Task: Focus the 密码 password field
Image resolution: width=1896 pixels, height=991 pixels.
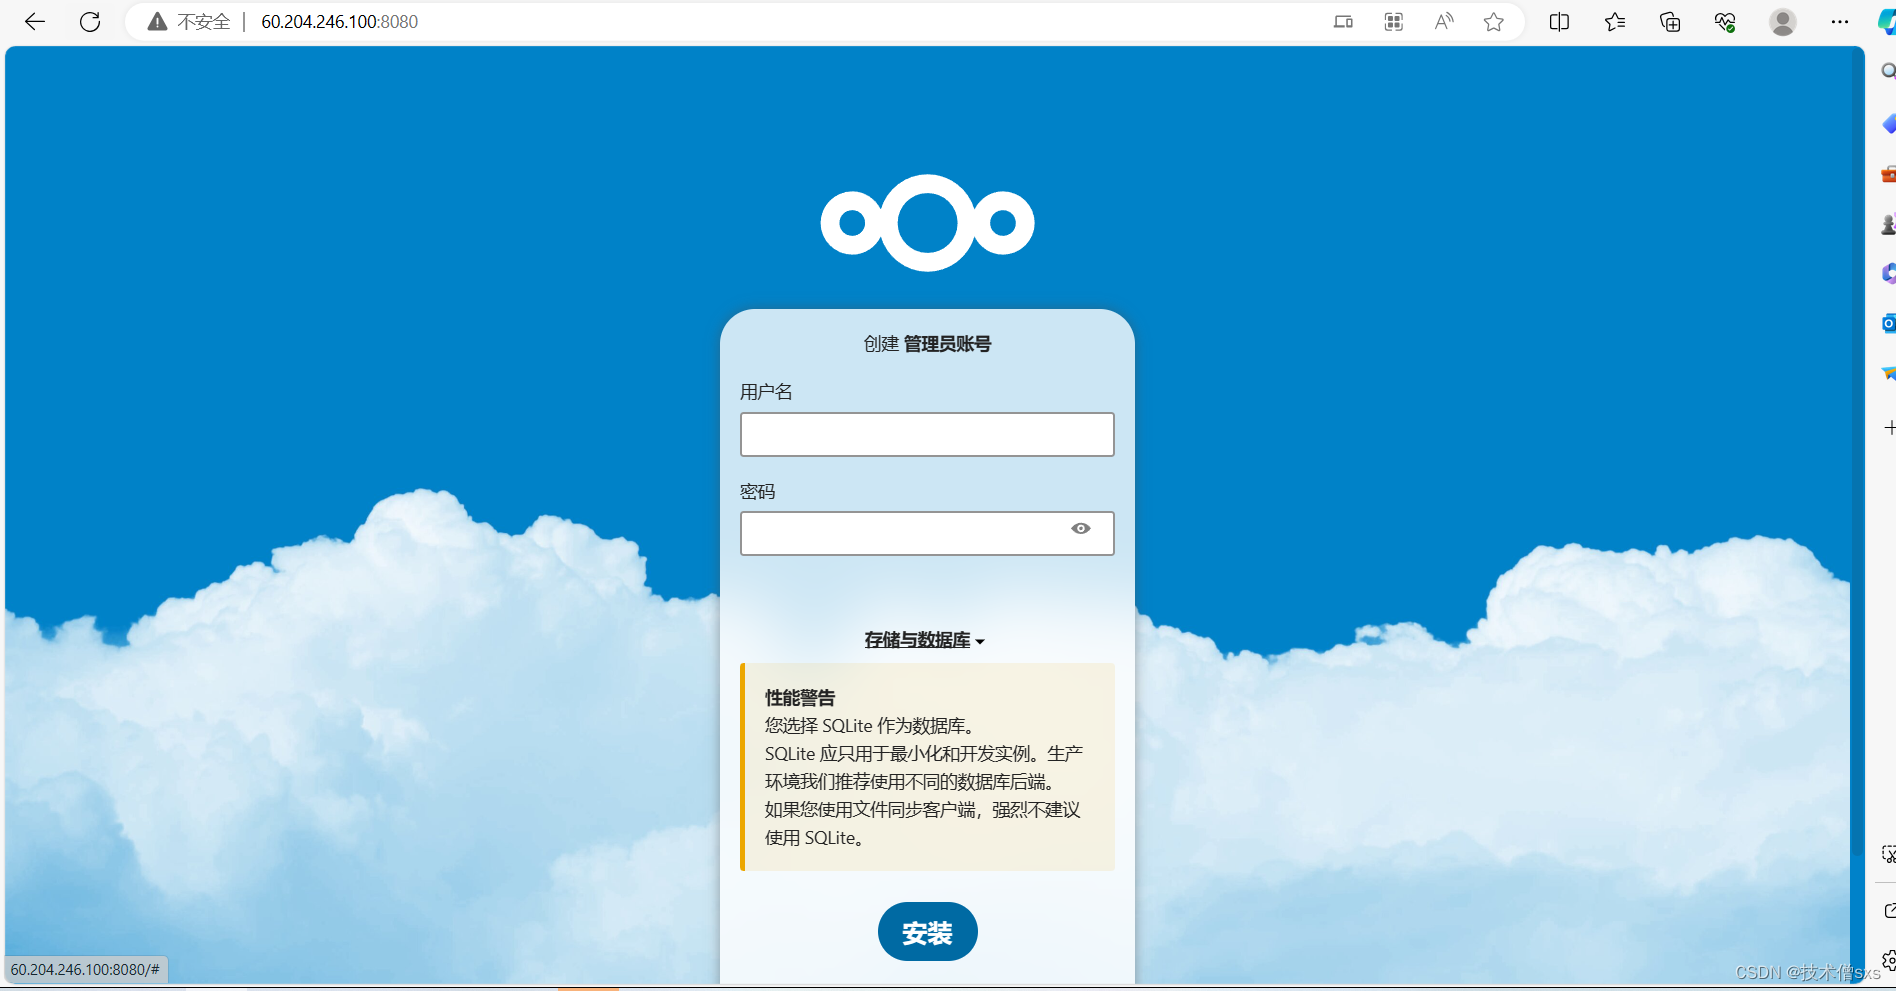Action: pos(927,534)
